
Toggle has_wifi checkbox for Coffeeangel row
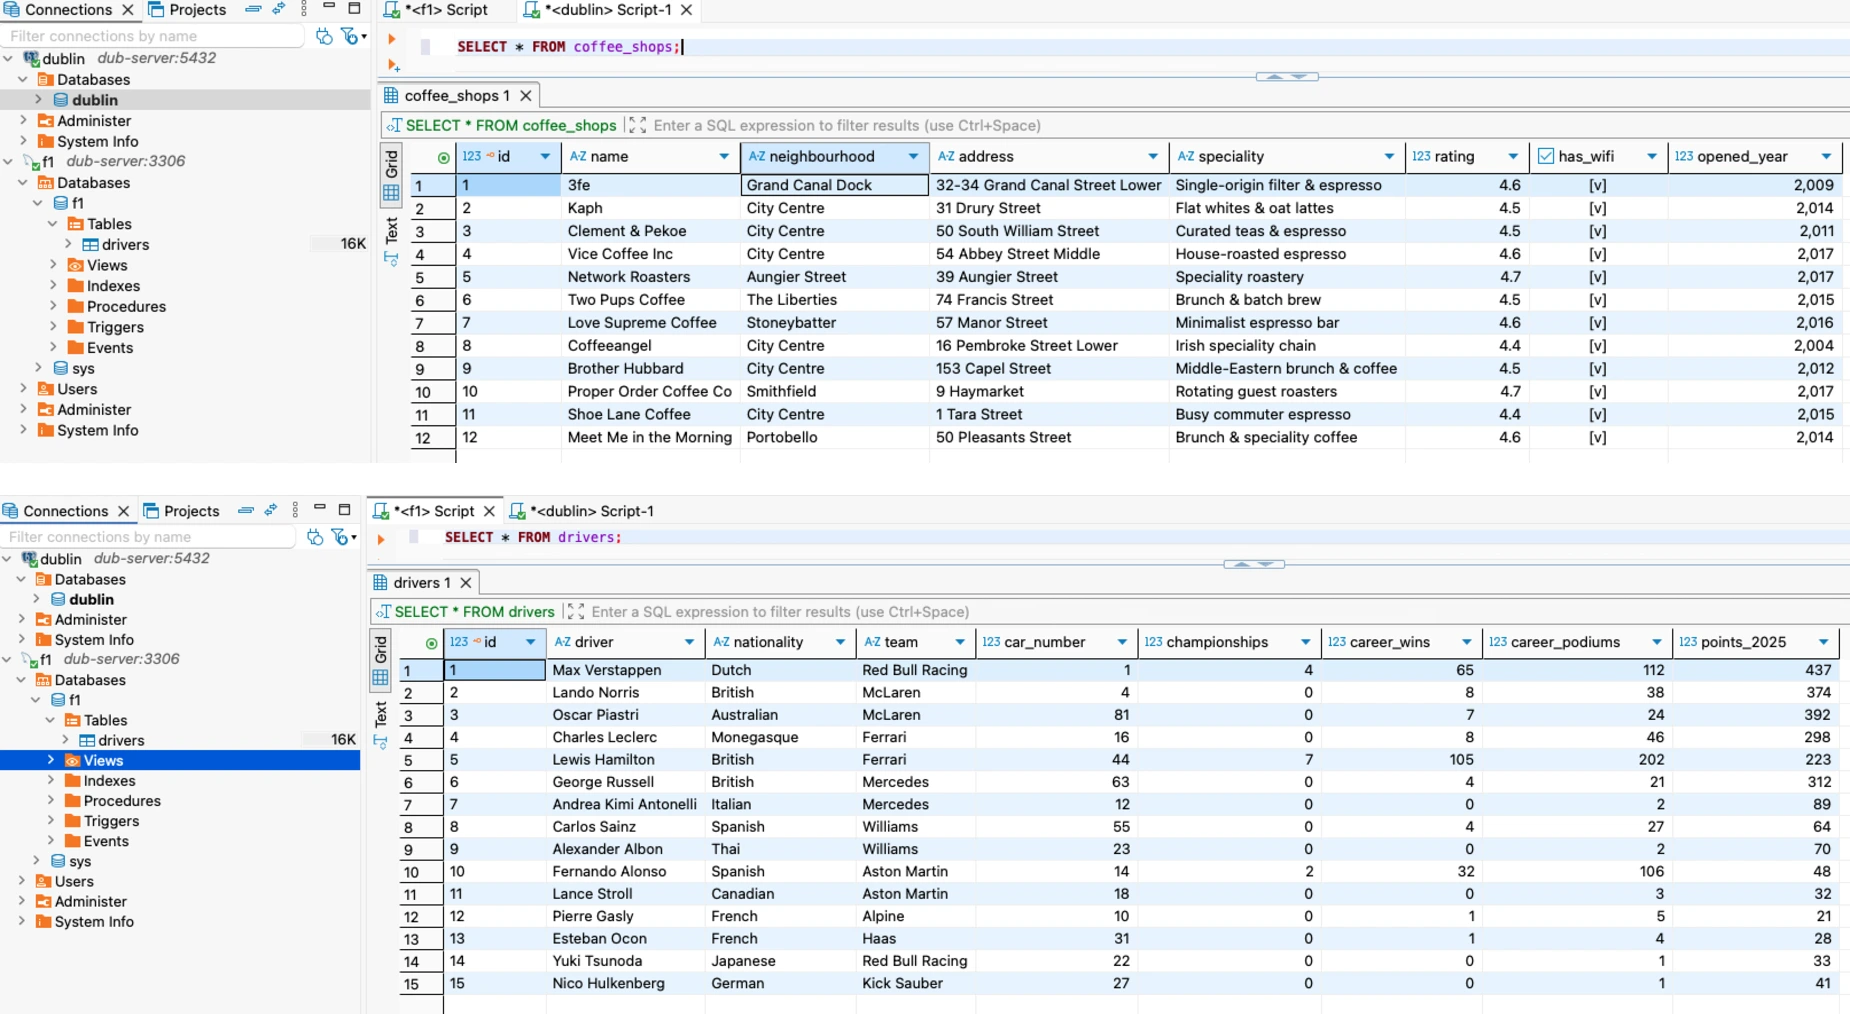(x=1597, y=346)
